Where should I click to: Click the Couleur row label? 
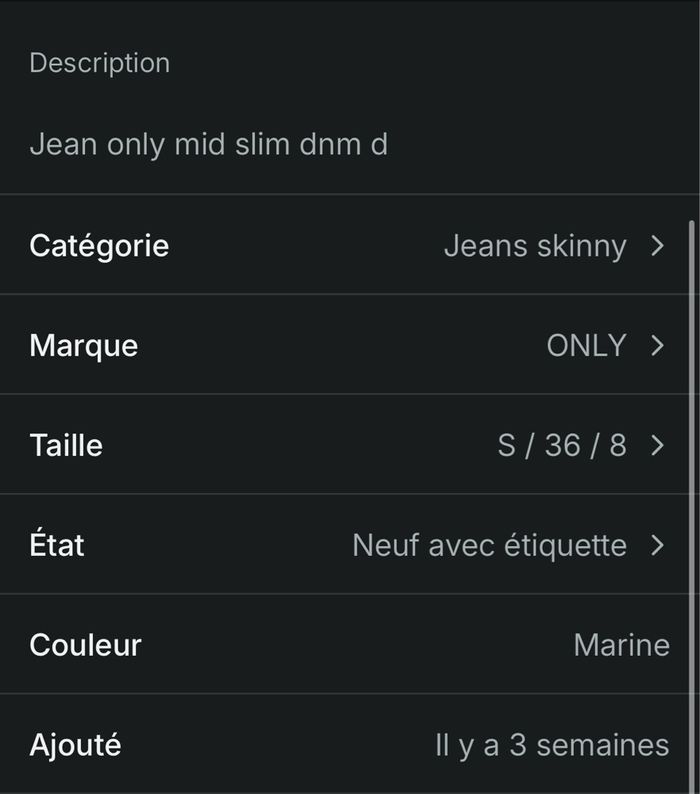[x=85, y=645]
